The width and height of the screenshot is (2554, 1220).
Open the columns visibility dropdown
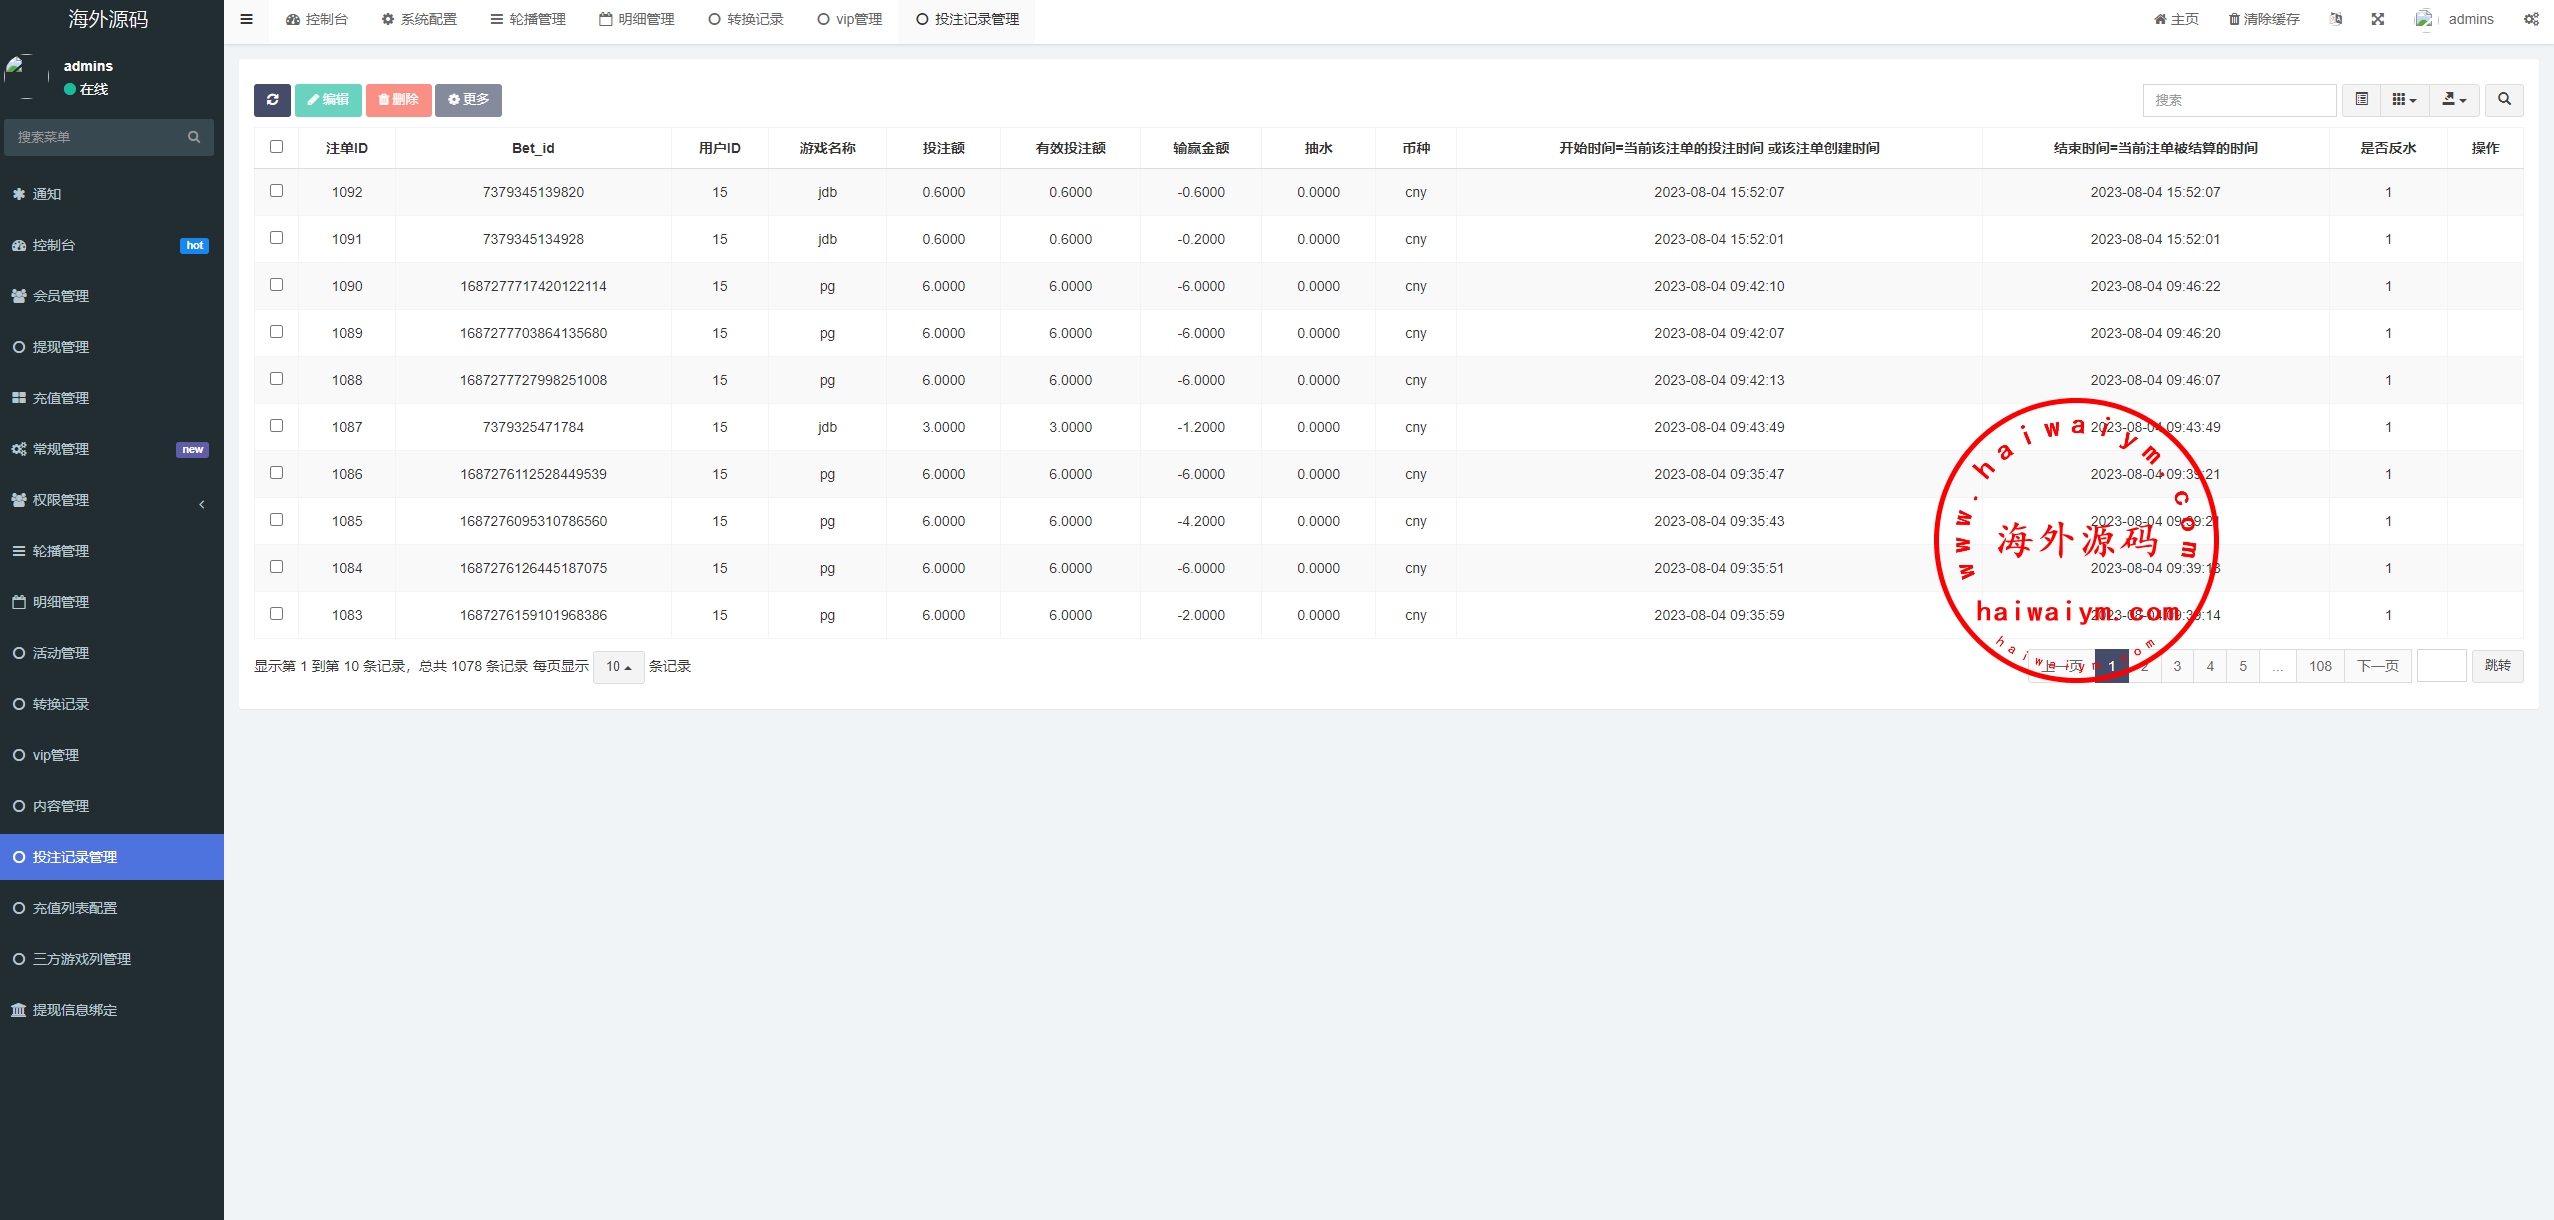tap(2404, 100)
